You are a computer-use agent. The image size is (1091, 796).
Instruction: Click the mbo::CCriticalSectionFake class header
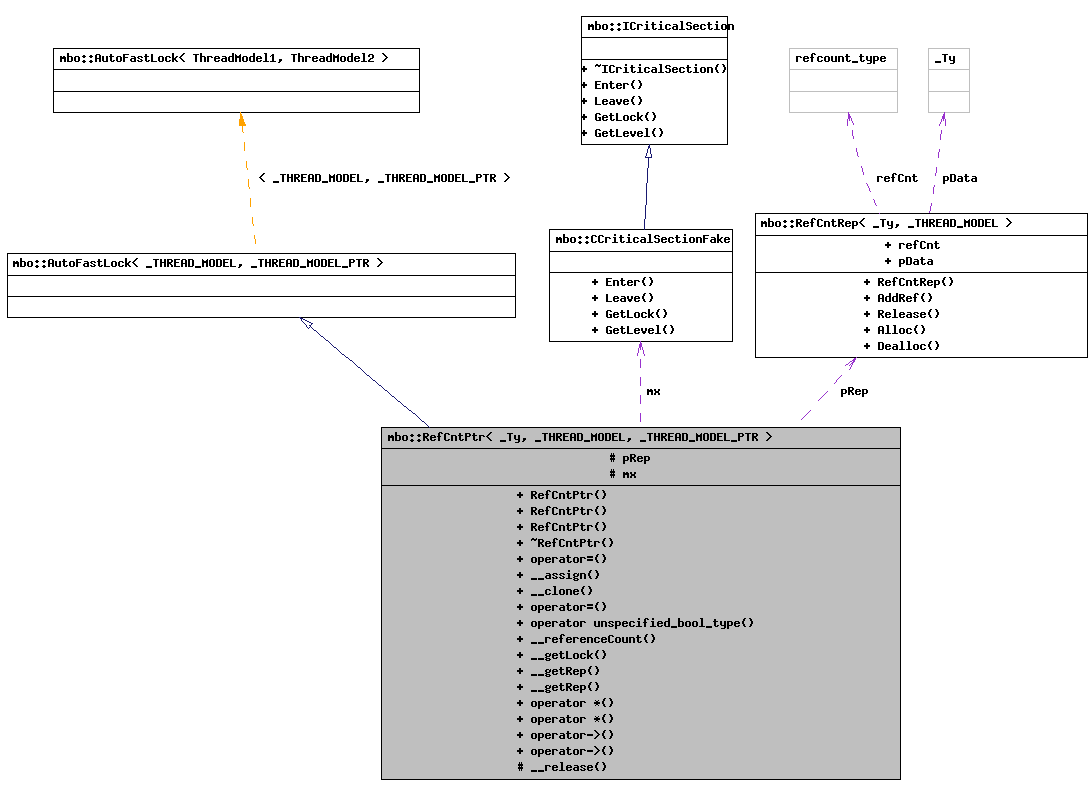pos(640,239)
